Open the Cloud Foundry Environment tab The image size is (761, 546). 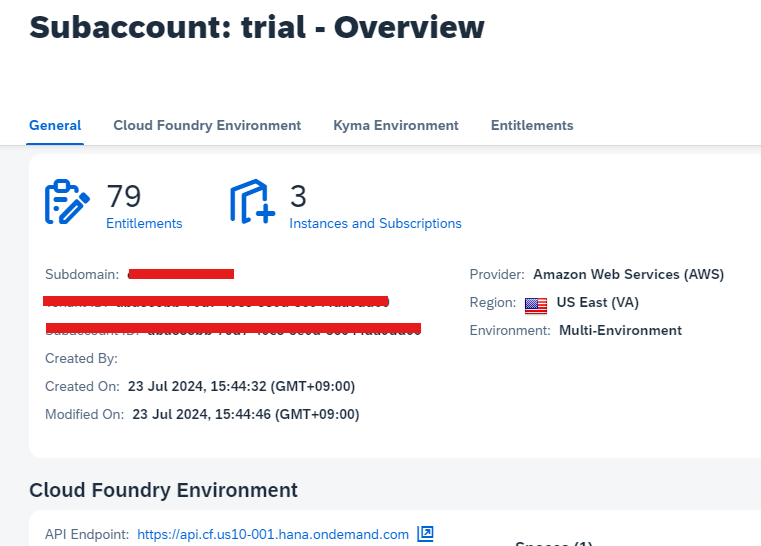click(x=207, y=126)
